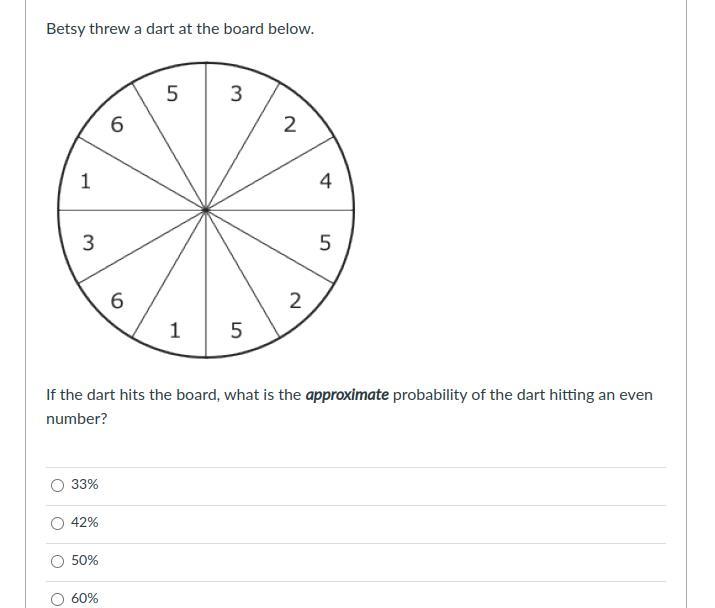The image size is (715, 608).
Task: Click the 6 section between 1 and 5
Action: [x=117, y=125]
